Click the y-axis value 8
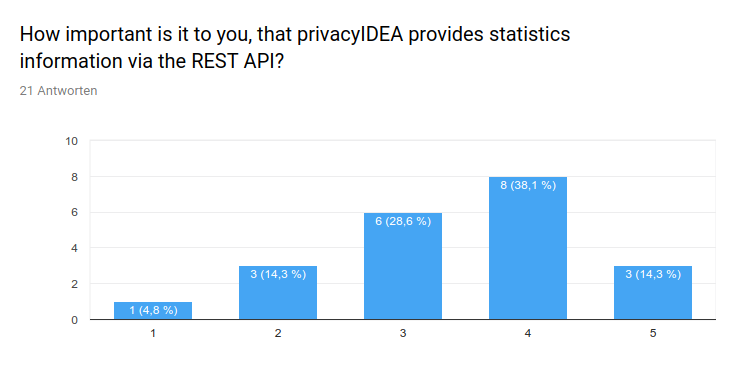This screenshot has height=374, width=739. click(74, 177)
